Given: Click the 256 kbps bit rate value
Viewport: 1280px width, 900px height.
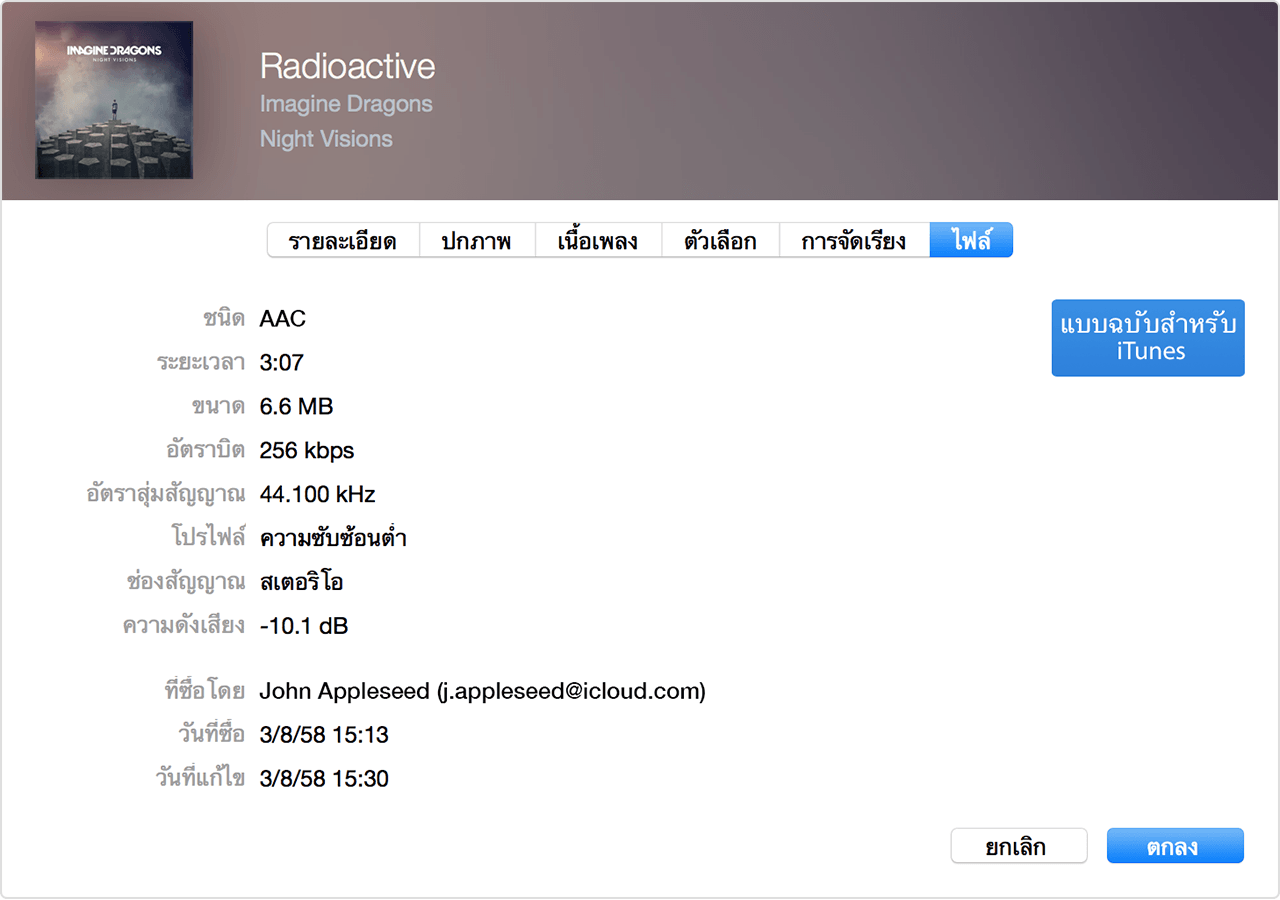Looking at the screenshot, I should point(307,451).
